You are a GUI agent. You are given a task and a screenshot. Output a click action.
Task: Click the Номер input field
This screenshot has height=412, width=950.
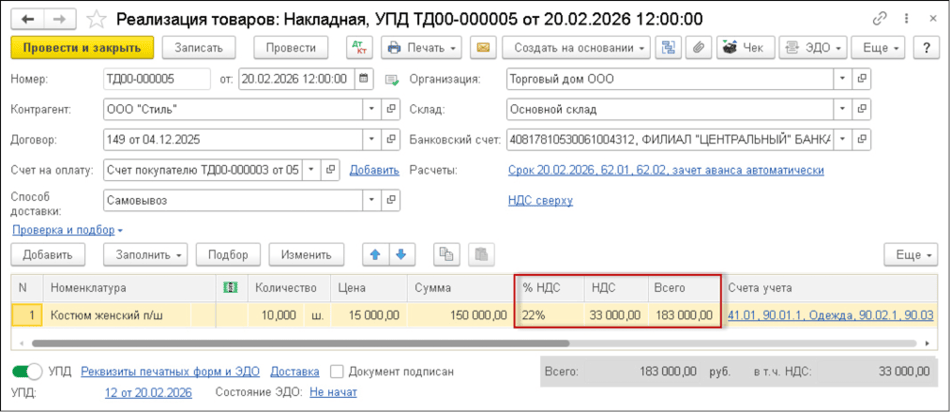coord(156,79)
